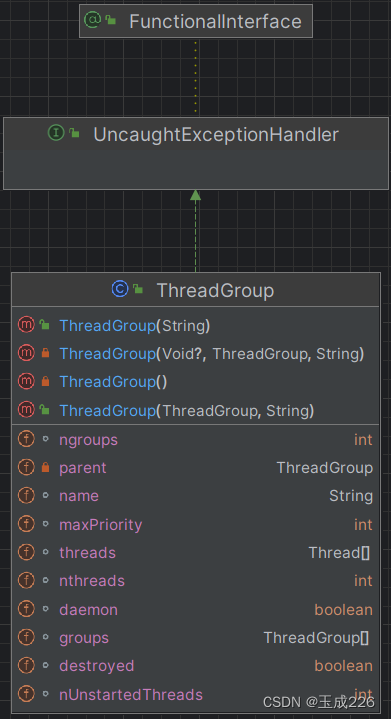Select the ThreadGroup class header
The image size is (391, 719).
[196, 290]
